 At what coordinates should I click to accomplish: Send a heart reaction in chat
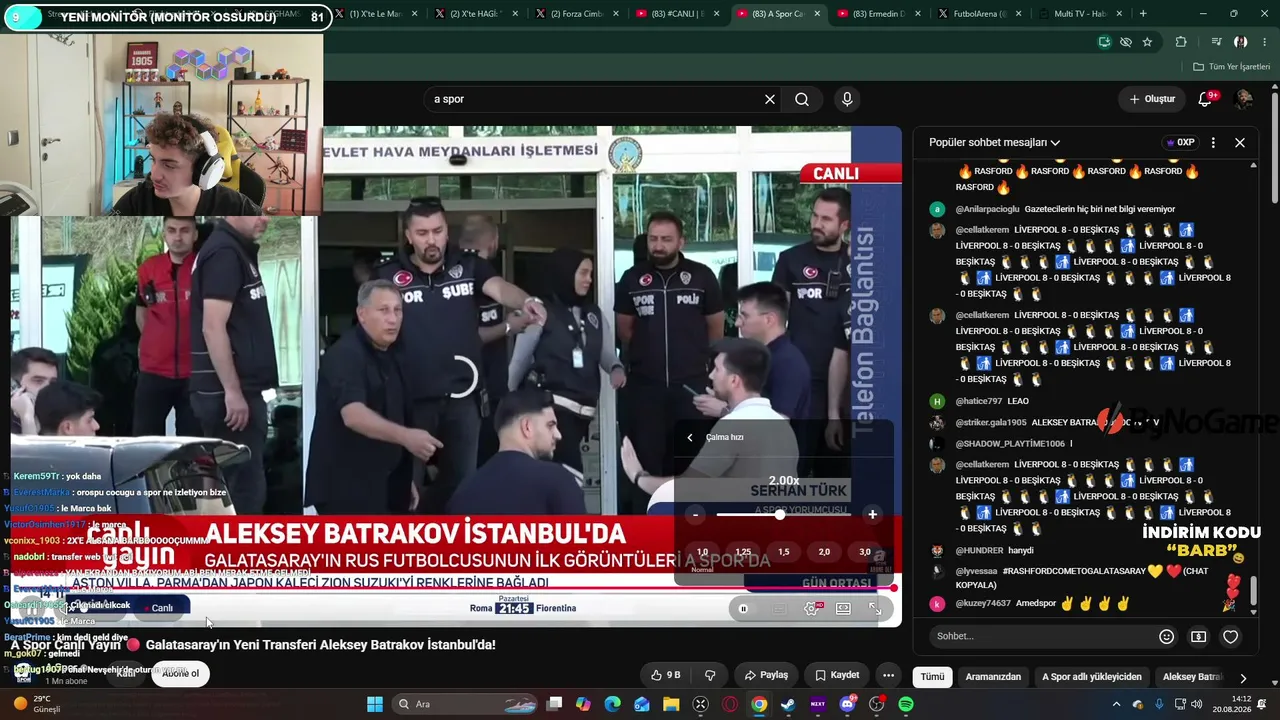[x=1231, y=636]
